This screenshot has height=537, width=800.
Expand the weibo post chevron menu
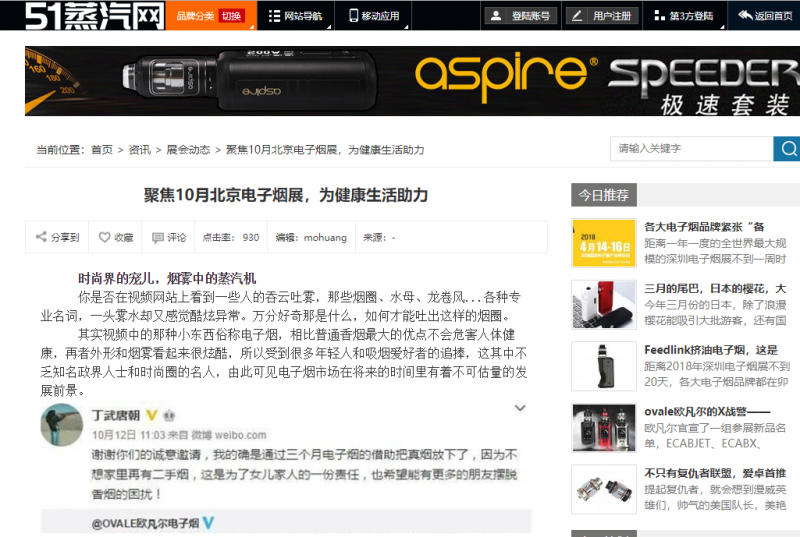(x=520, y=408)
